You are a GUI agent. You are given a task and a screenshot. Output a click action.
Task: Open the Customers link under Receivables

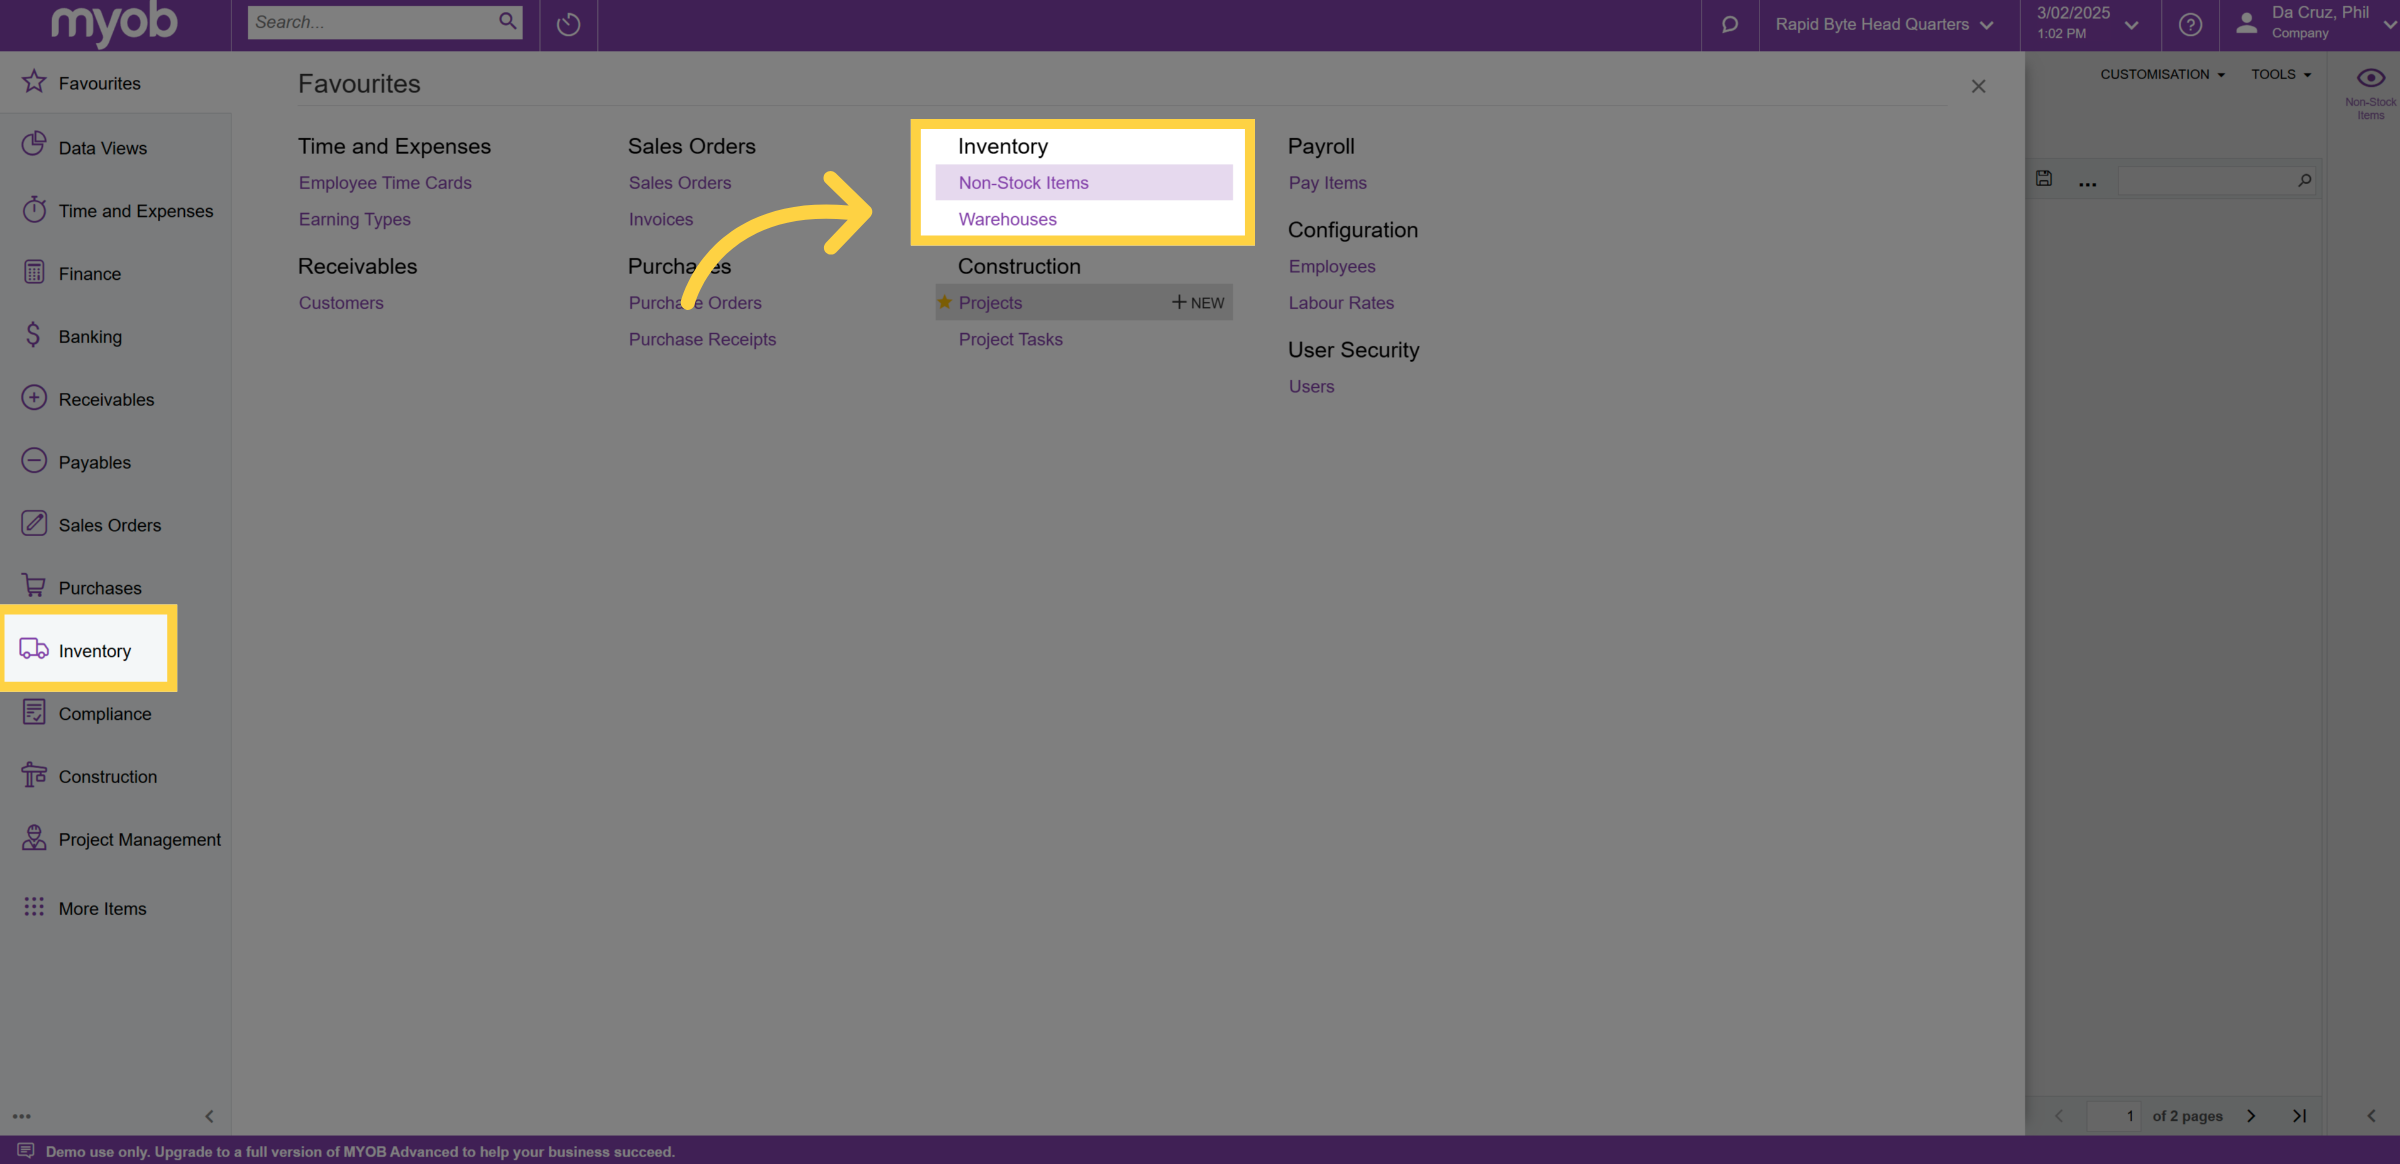pyautogui.click(x=340, y=303)
